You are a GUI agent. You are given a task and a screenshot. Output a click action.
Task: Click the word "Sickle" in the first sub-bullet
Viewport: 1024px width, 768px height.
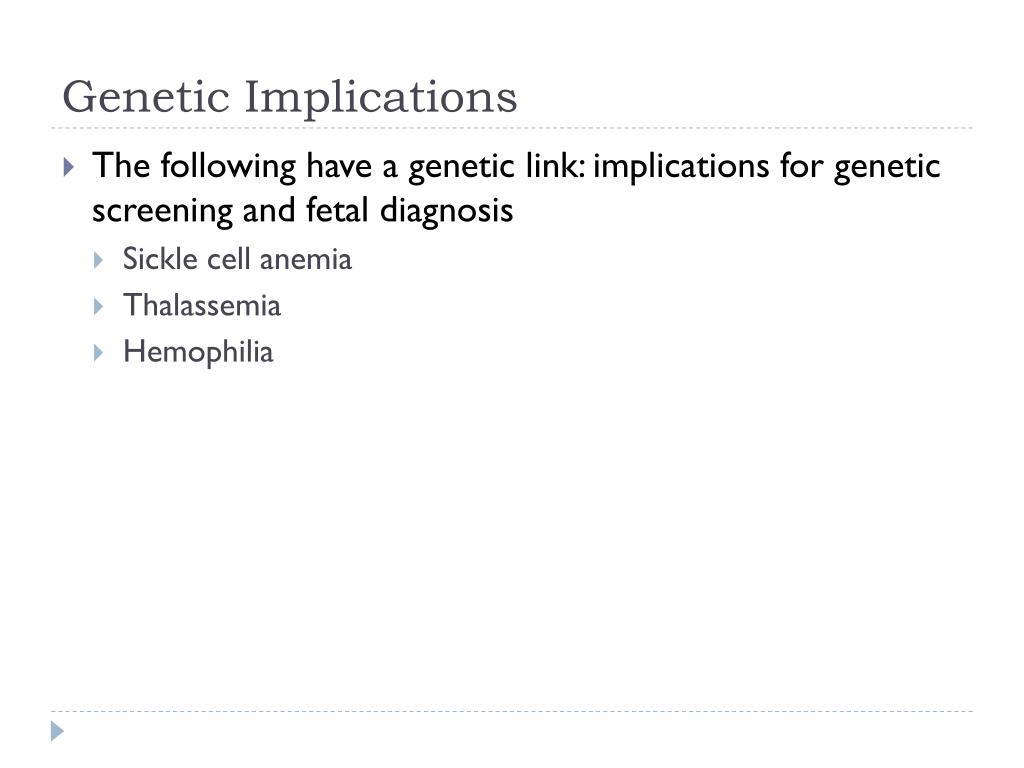[x=159, y=259]
